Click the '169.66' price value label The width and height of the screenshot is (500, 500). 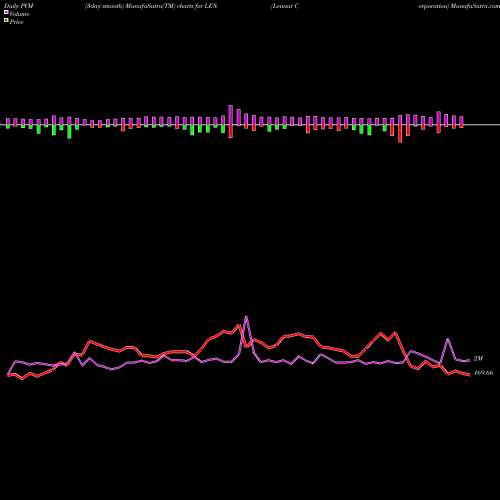click(x=484, y=373)
